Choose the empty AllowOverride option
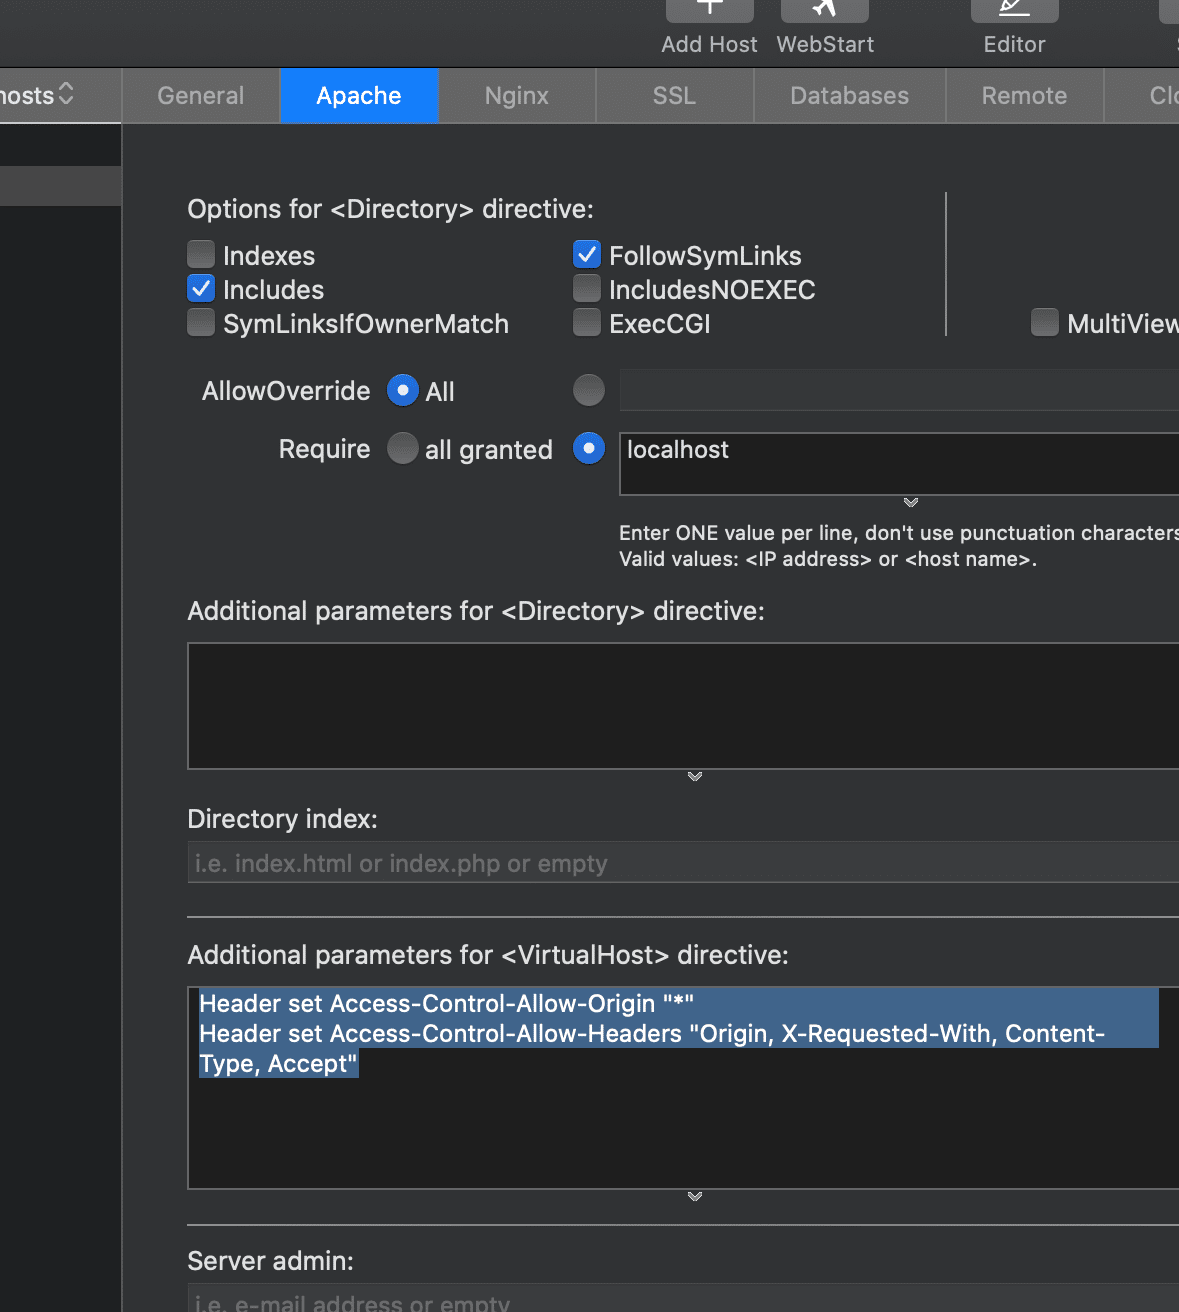This screenshot has width=1179, height=1312. point(589,390)
